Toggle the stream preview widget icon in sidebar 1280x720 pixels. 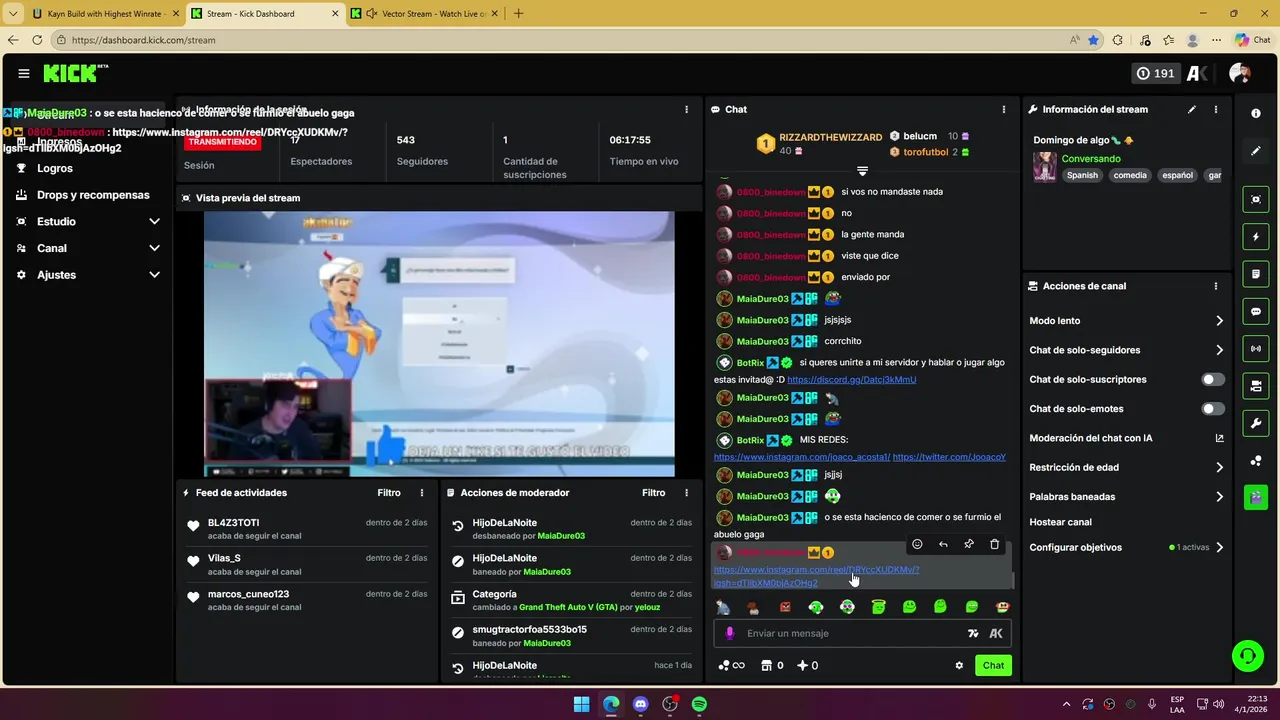point(1256,200)
